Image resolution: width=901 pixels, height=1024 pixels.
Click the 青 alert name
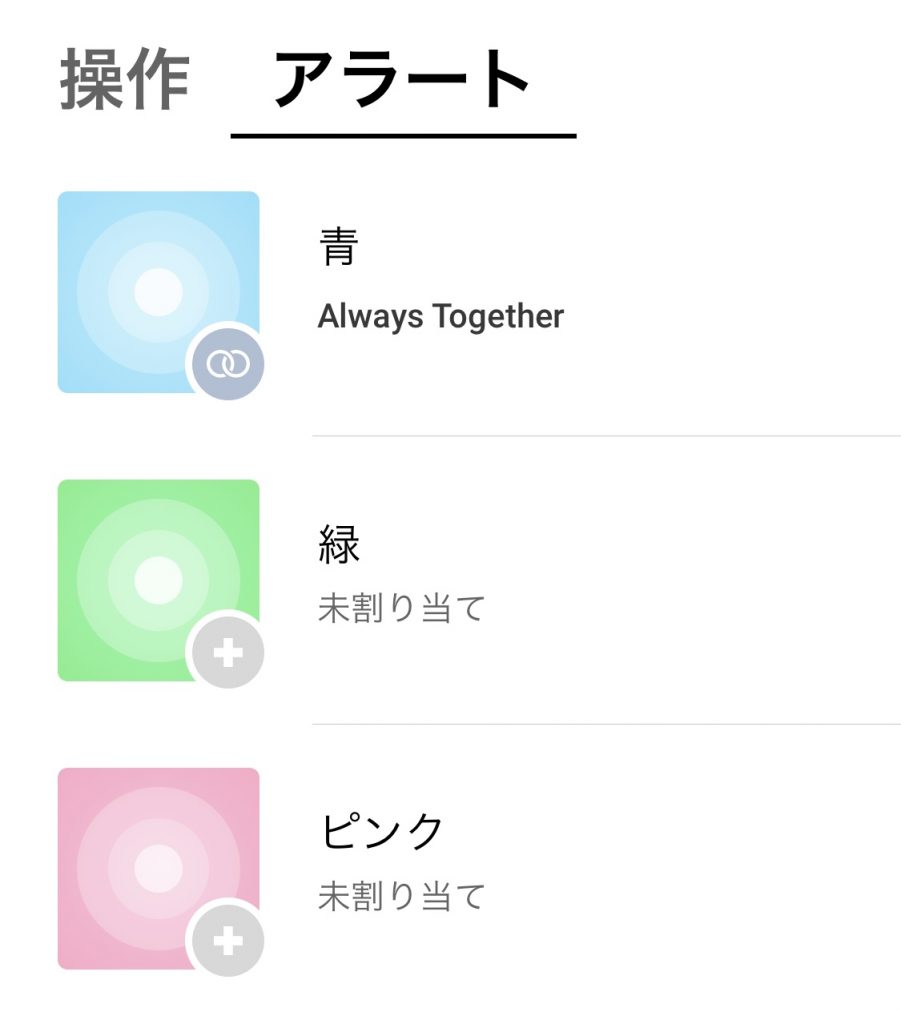[339, 247]
